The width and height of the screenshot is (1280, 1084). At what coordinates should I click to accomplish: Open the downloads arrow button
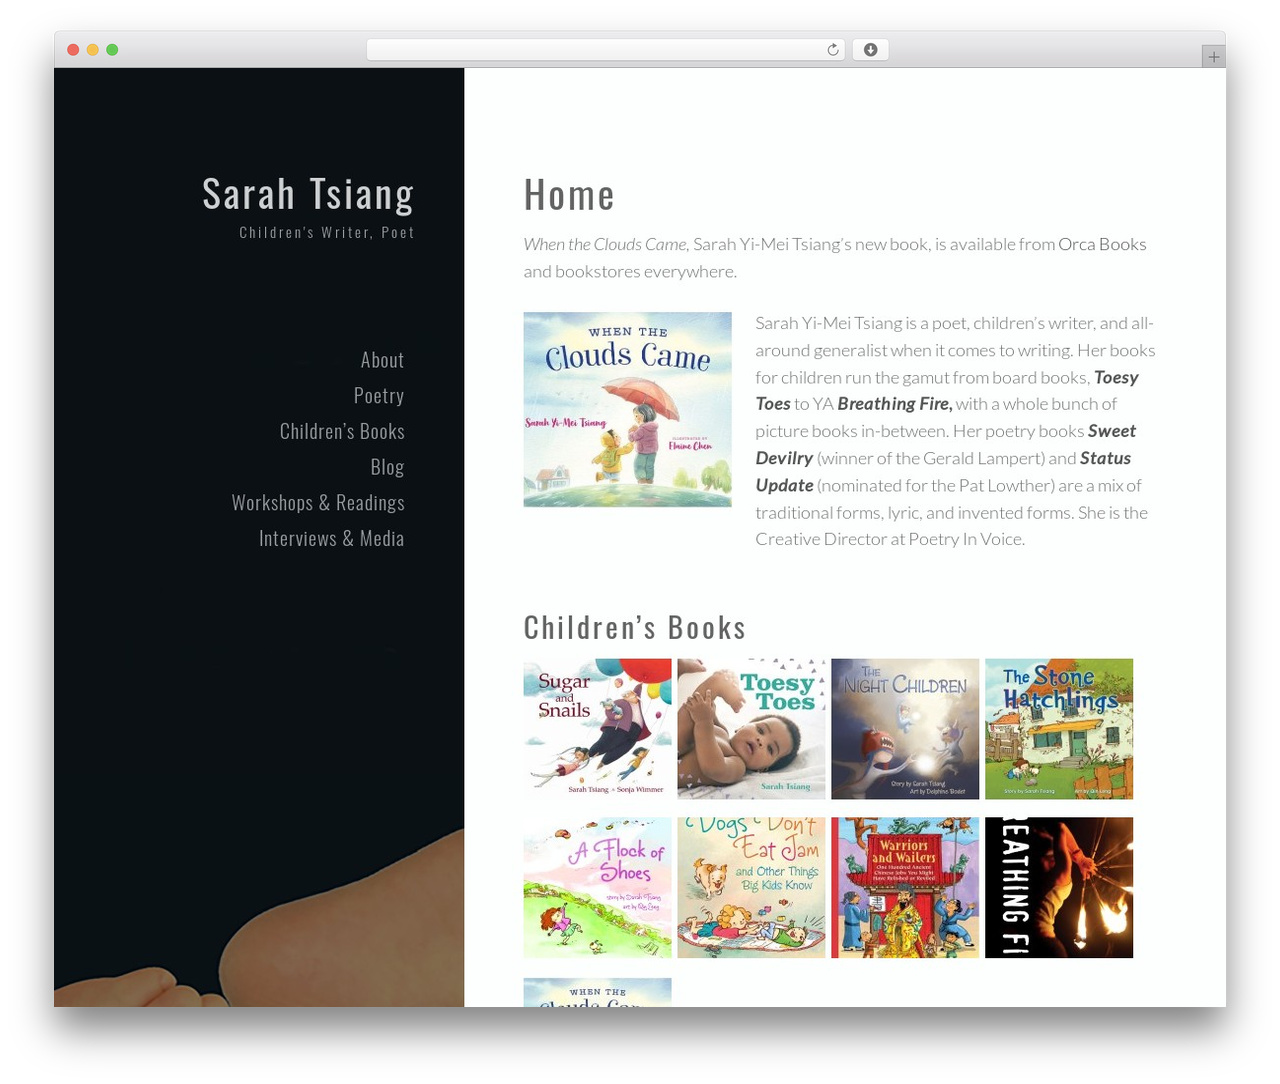870,50
